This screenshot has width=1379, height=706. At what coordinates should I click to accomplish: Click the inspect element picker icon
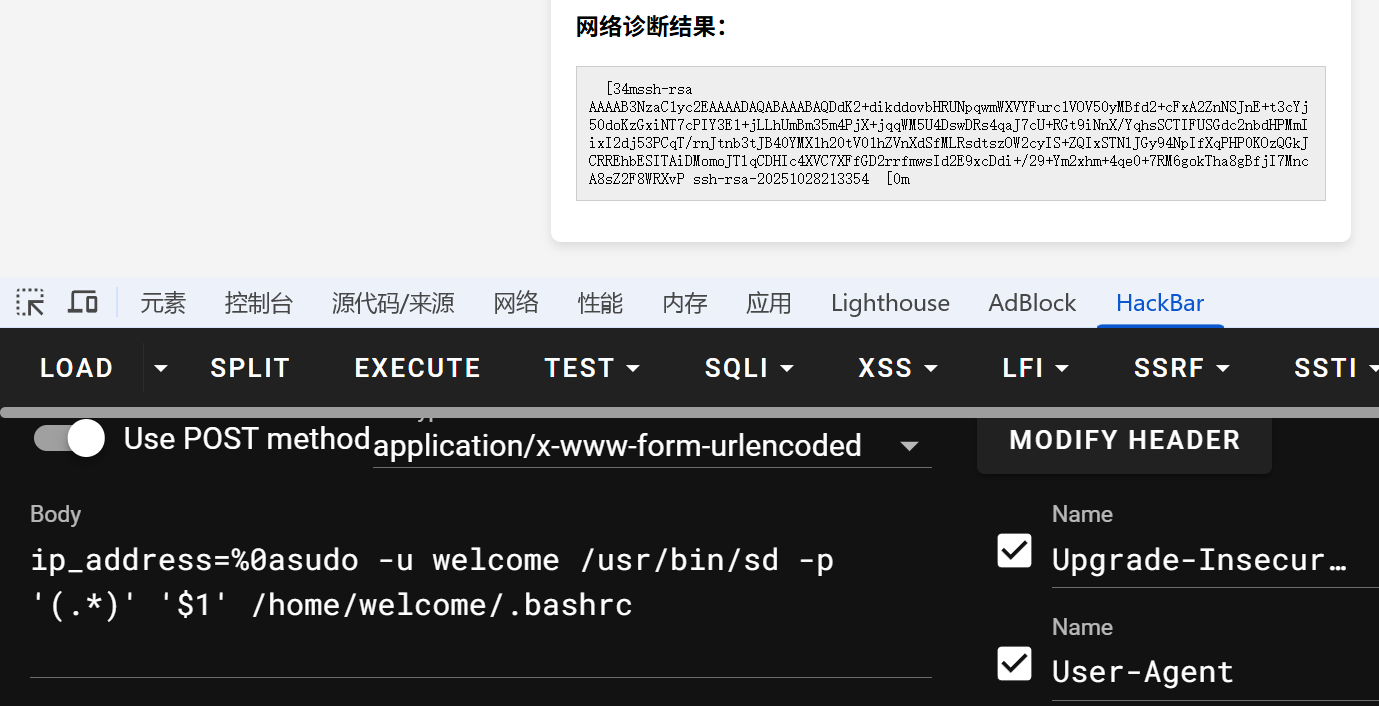click(x=30, y=303)
